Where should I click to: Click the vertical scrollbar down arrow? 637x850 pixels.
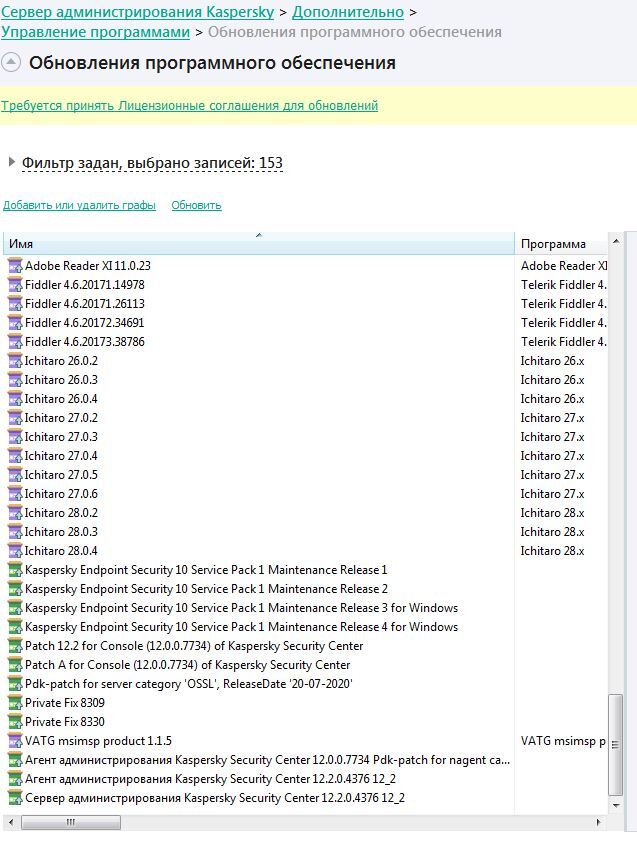(x=616, y=806)
